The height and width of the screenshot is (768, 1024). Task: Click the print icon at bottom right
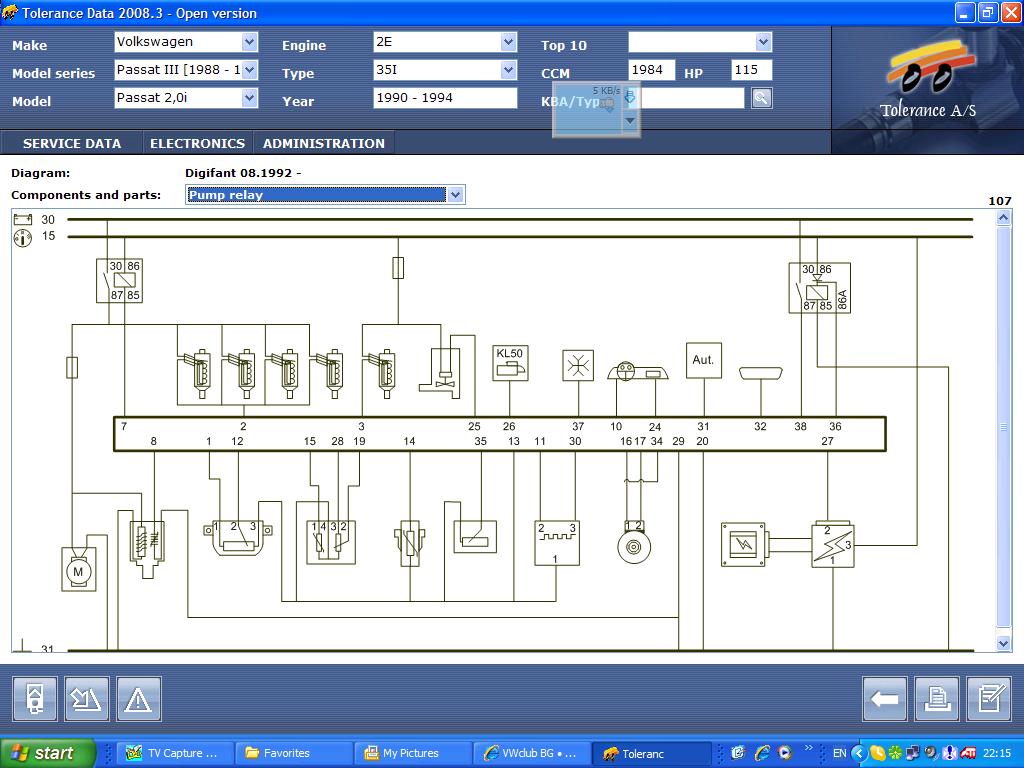click(x=937, y=699)
